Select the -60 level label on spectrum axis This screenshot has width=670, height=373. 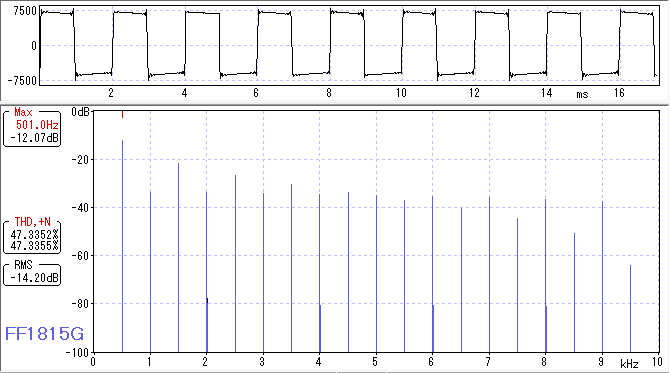[79, 256]
